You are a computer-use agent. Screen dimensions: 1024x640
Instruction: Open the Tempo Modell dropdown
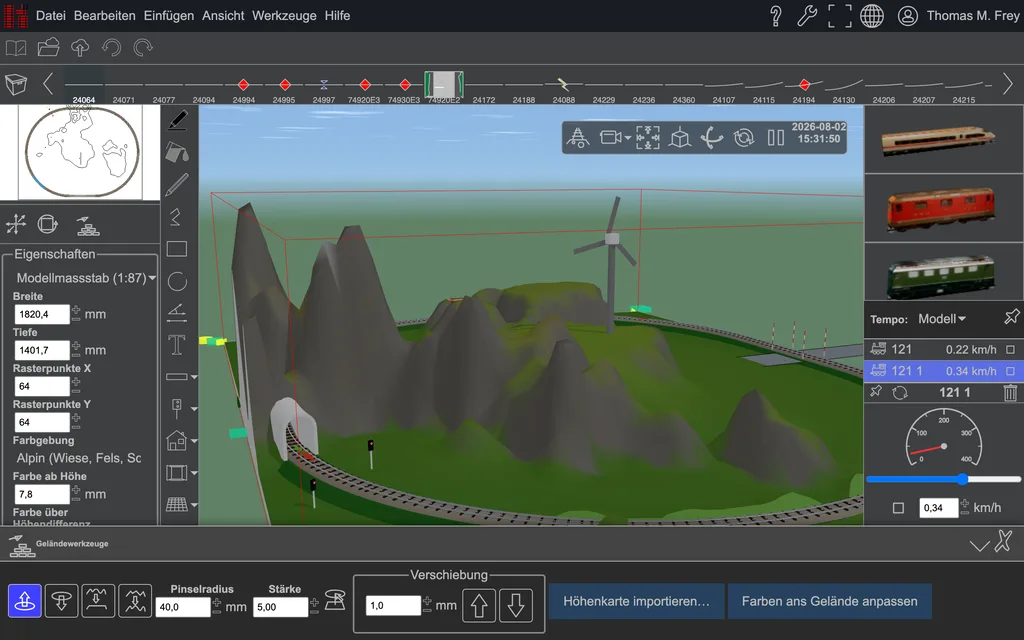(x=942, y=319)
